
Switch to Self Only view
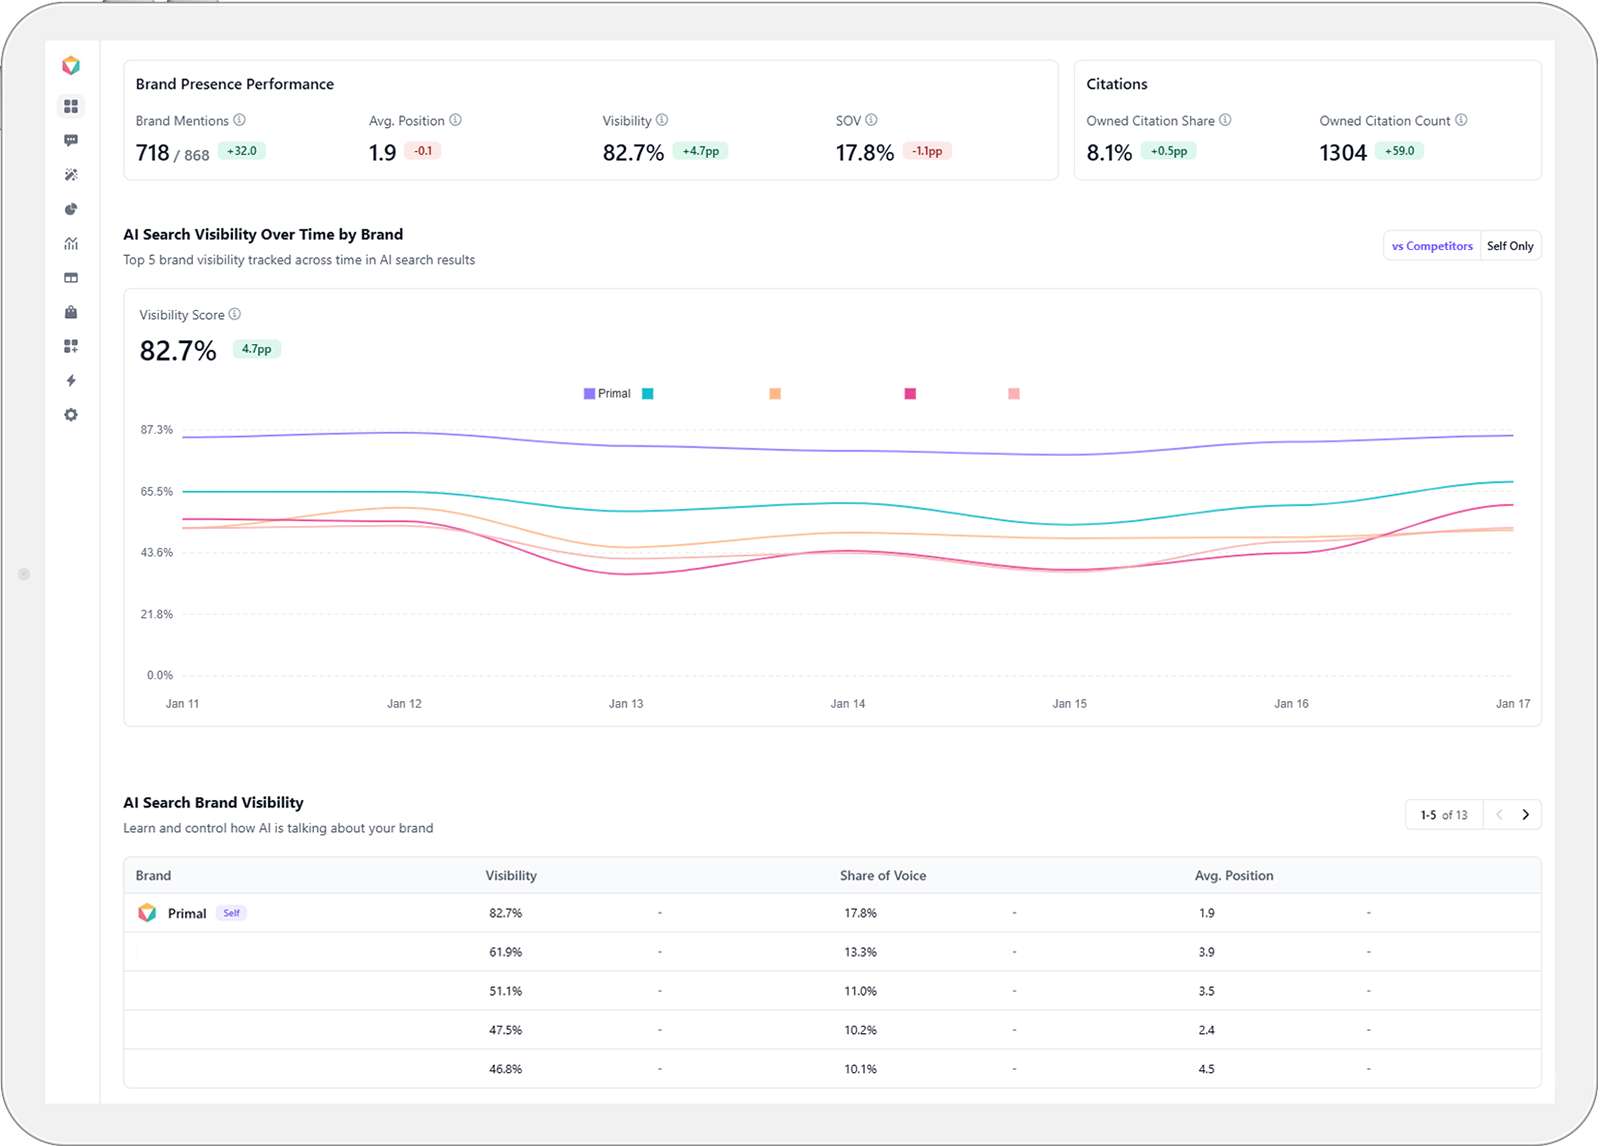[1510, 246]
